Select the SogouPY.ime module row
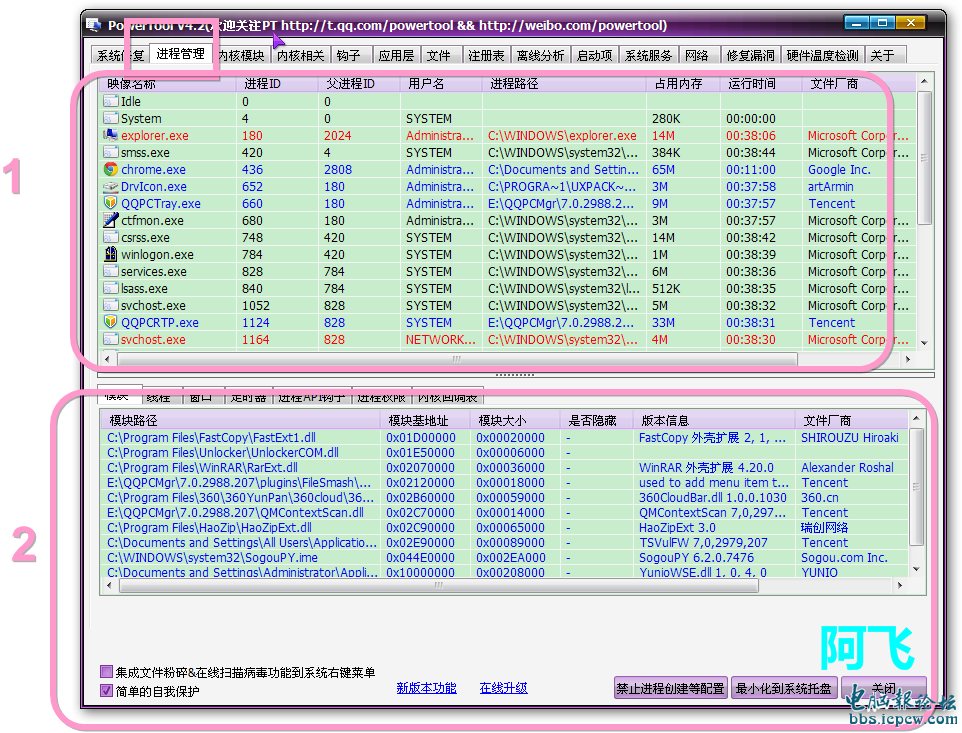The image size is (962, 733). click(504, 558)
